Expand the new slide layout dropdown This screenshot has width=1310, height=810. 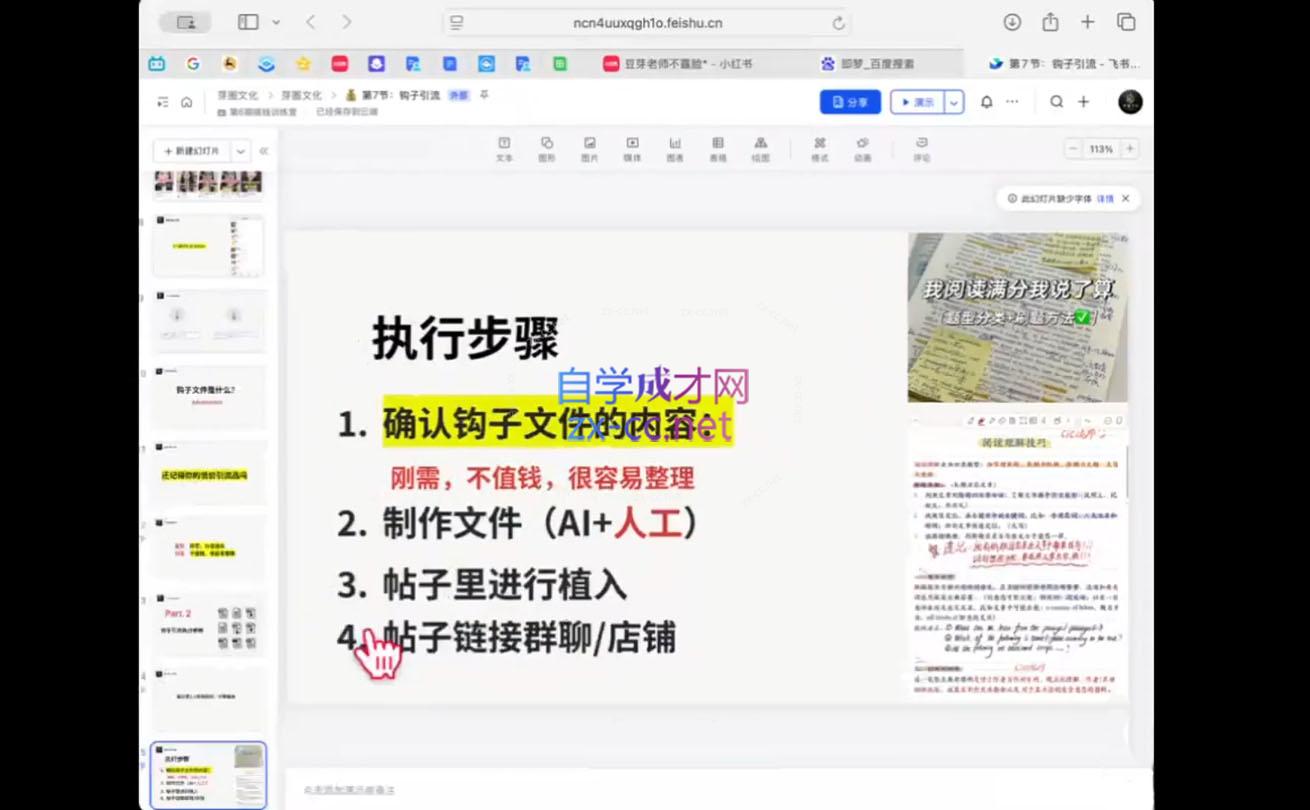point(240,151)
